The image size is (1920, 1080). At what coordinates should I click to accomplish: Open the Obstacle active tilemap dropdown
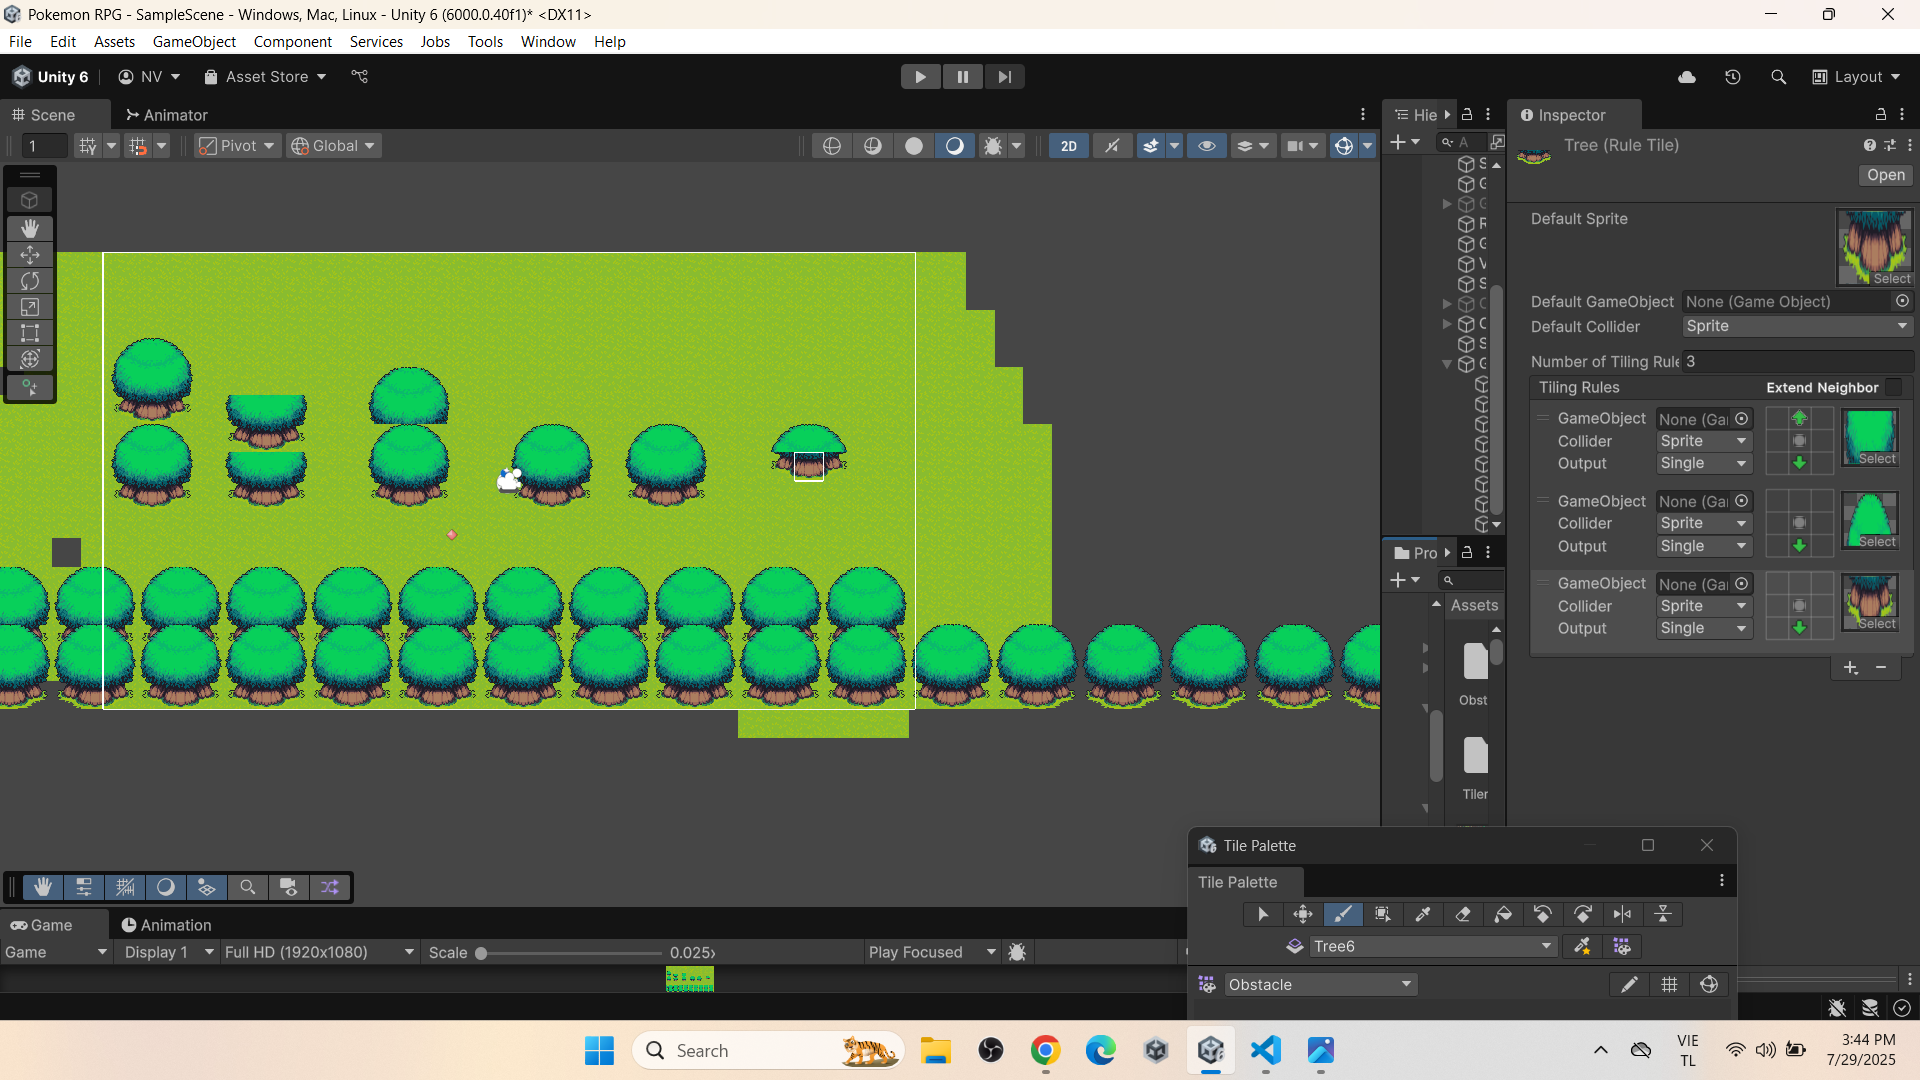coord(1319,985)
